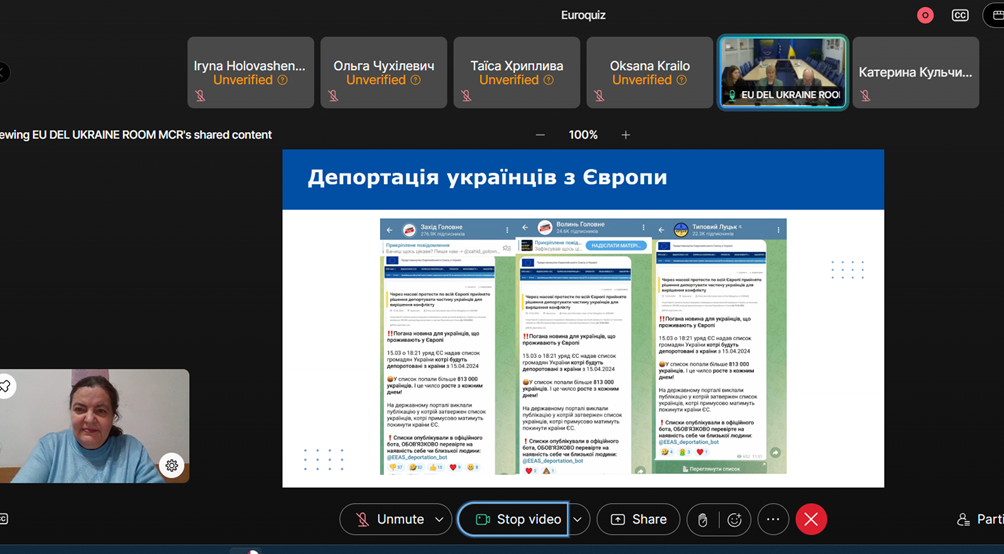
Task: Open the Participants panel button
Action: coord(980,519)
